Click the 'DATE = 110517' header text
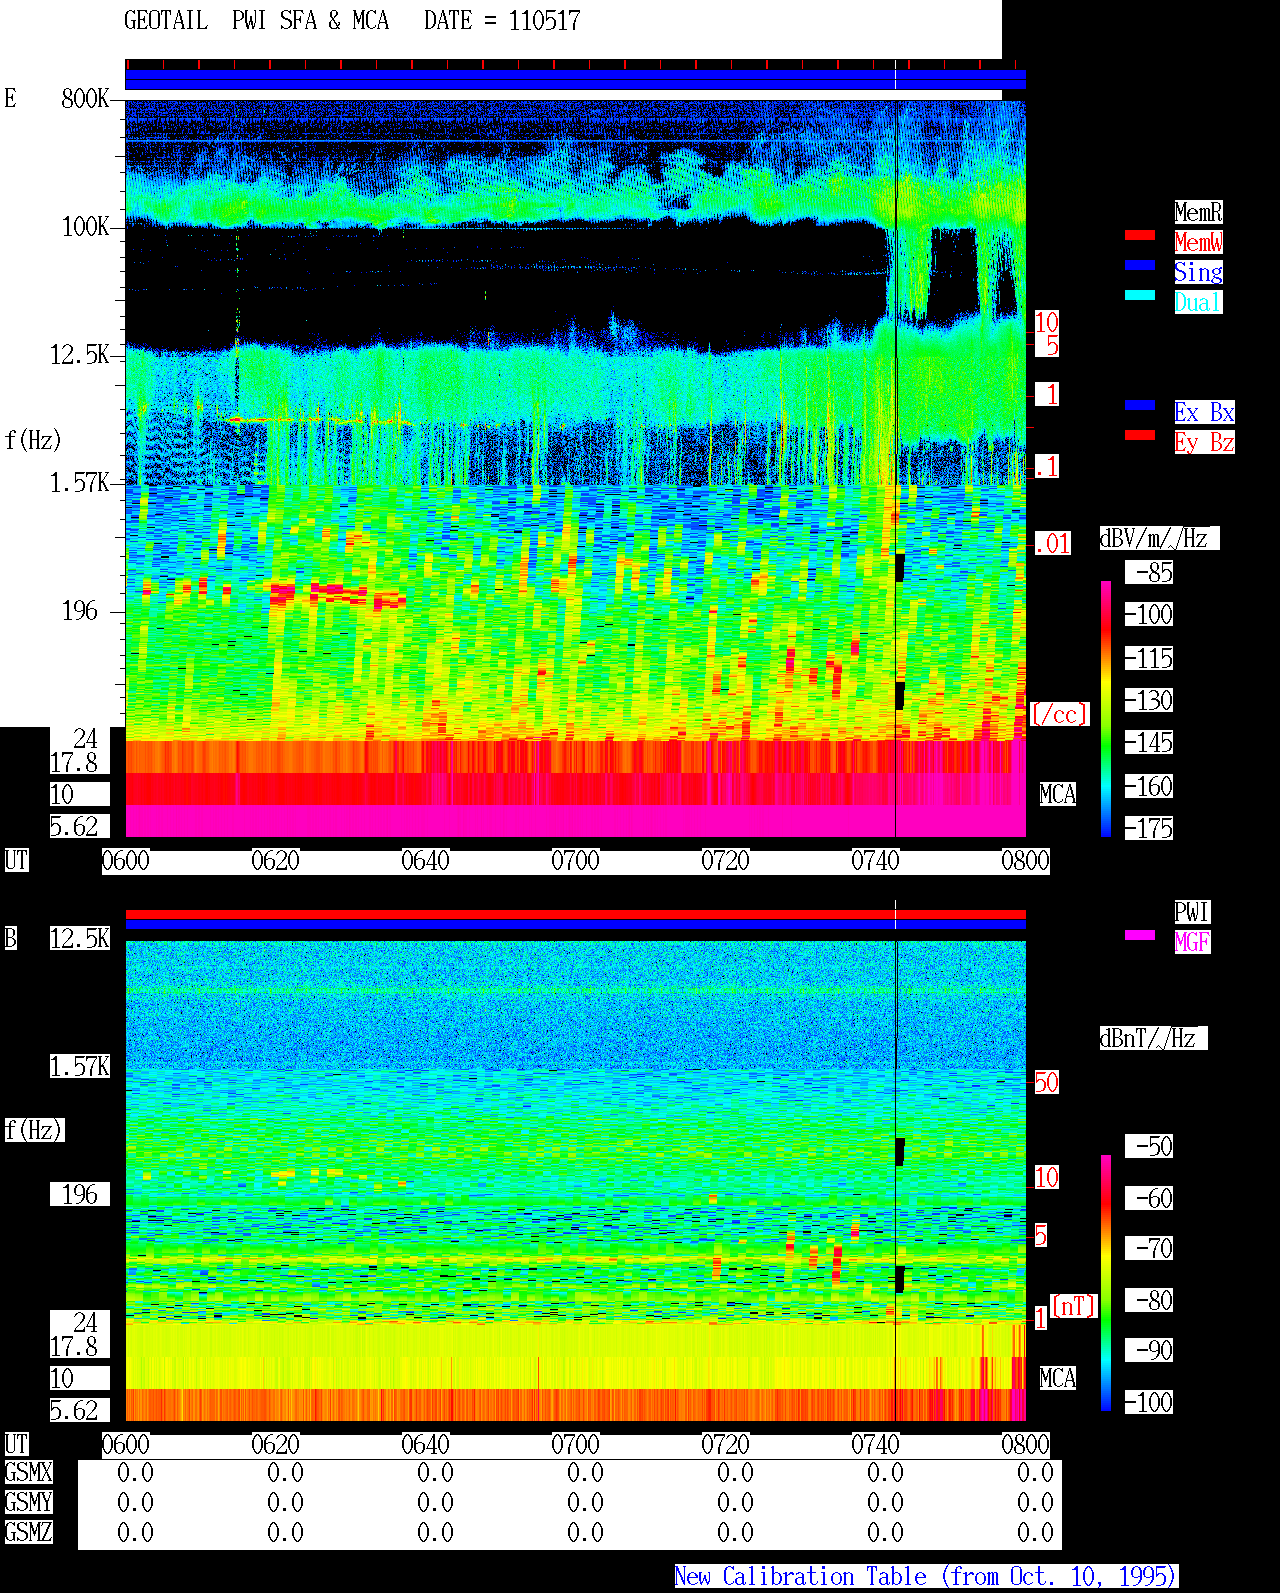Image resolution: width=1280 pixels, height=1593 pixels. click(502, 20)
